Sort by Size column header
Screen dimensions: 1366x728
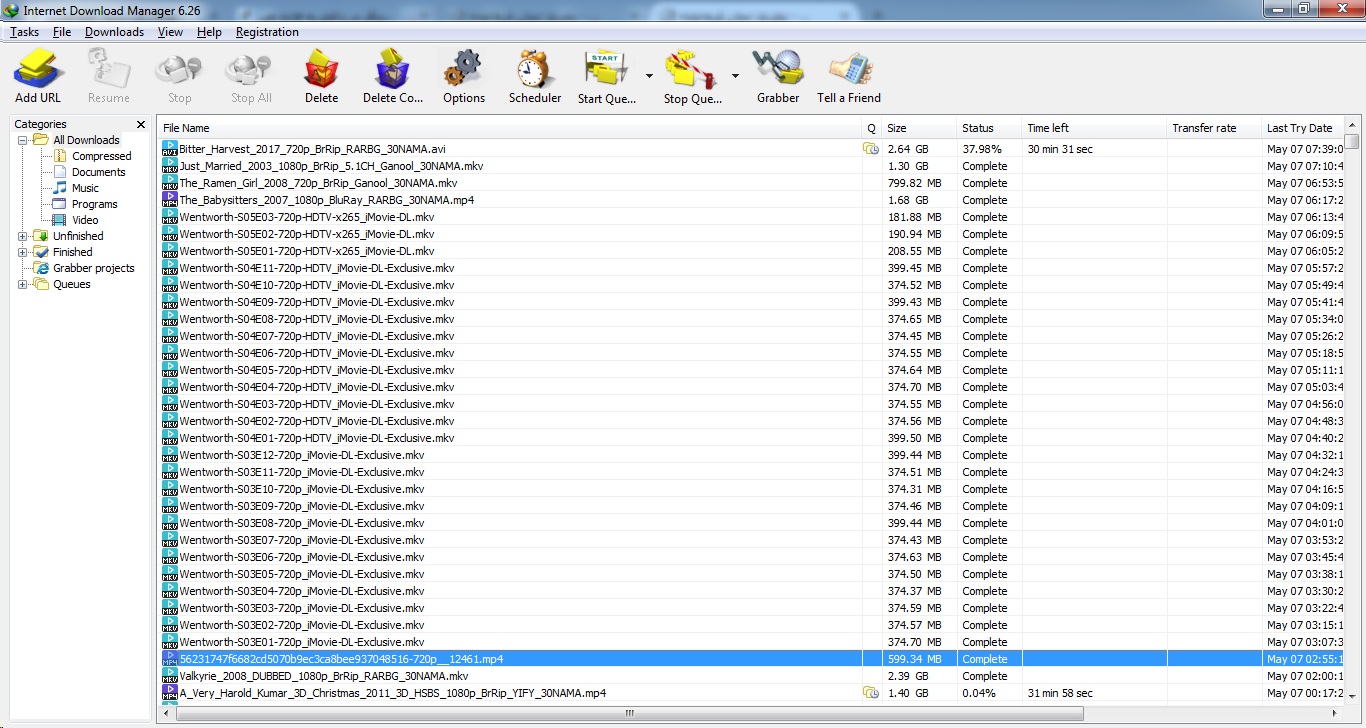coord(919,128)
